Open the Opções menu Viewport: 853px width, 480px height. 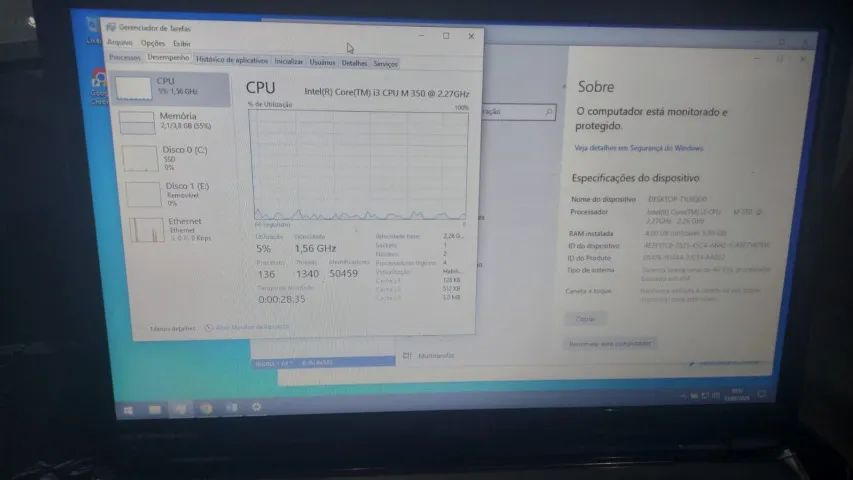[152, 43]
